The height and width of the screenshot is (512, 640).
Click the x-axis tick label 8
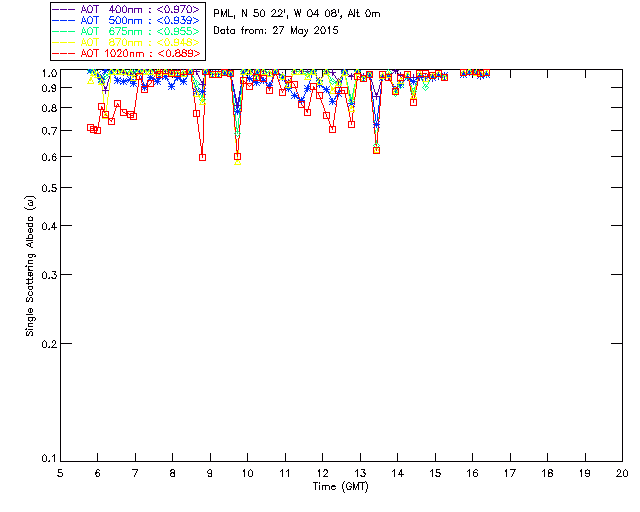(173, 473)
